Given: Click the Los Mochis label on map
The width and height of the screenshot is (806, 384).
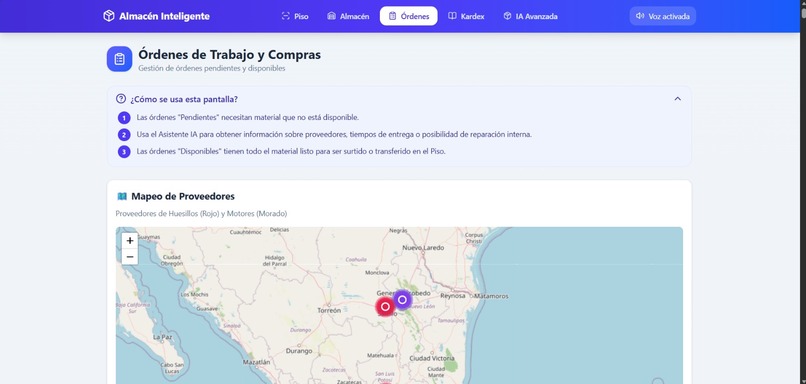Looking at the screenshot, I should click(x=195, y=295).
